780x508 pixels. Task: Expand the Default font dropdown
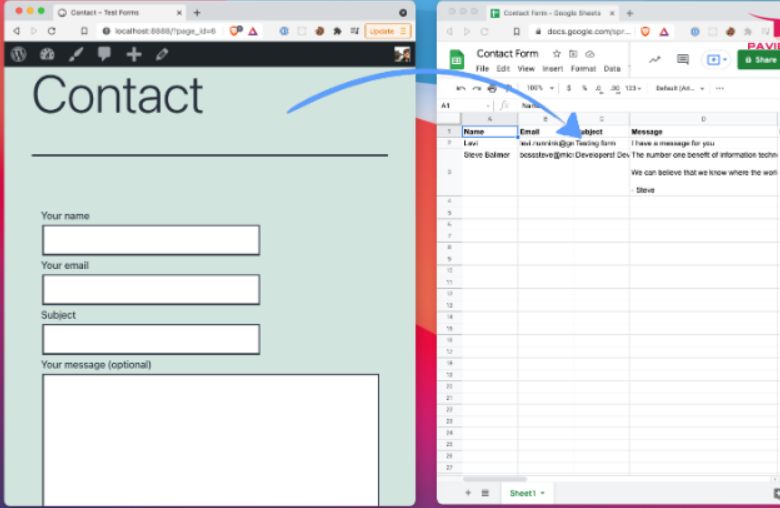click(680, 88)
